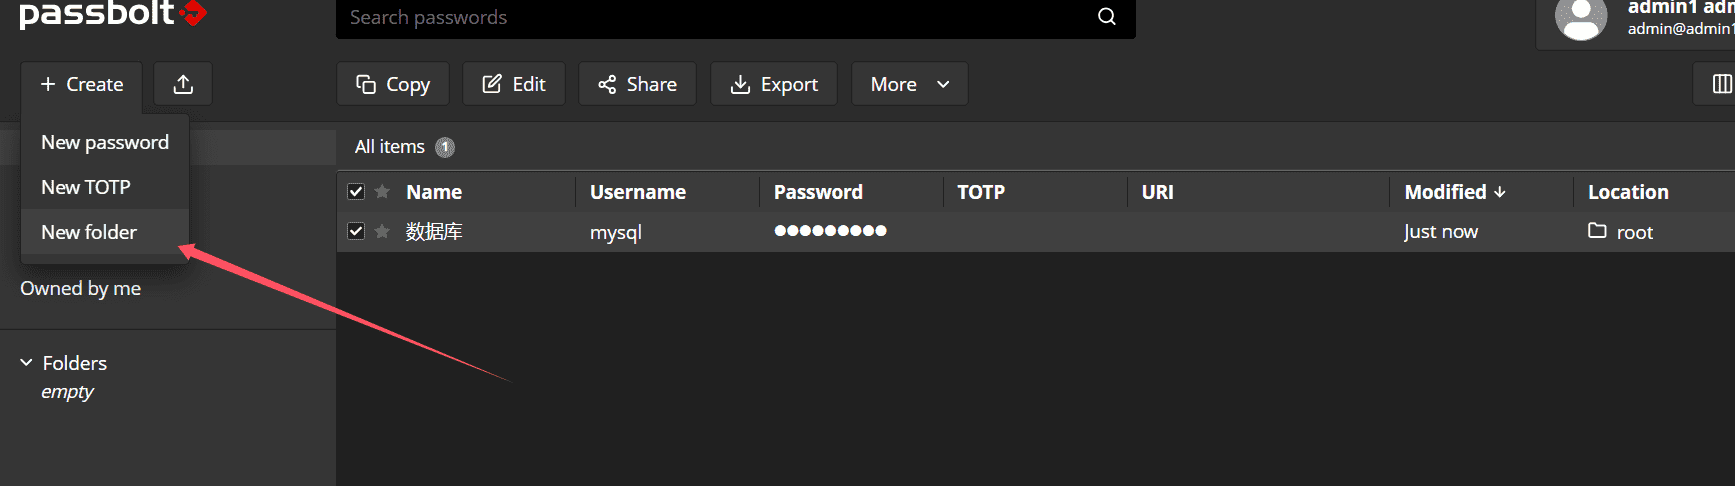Click the star icon in header row
Viewport: 1735px width, 486px height.
[x=382, y=191]
